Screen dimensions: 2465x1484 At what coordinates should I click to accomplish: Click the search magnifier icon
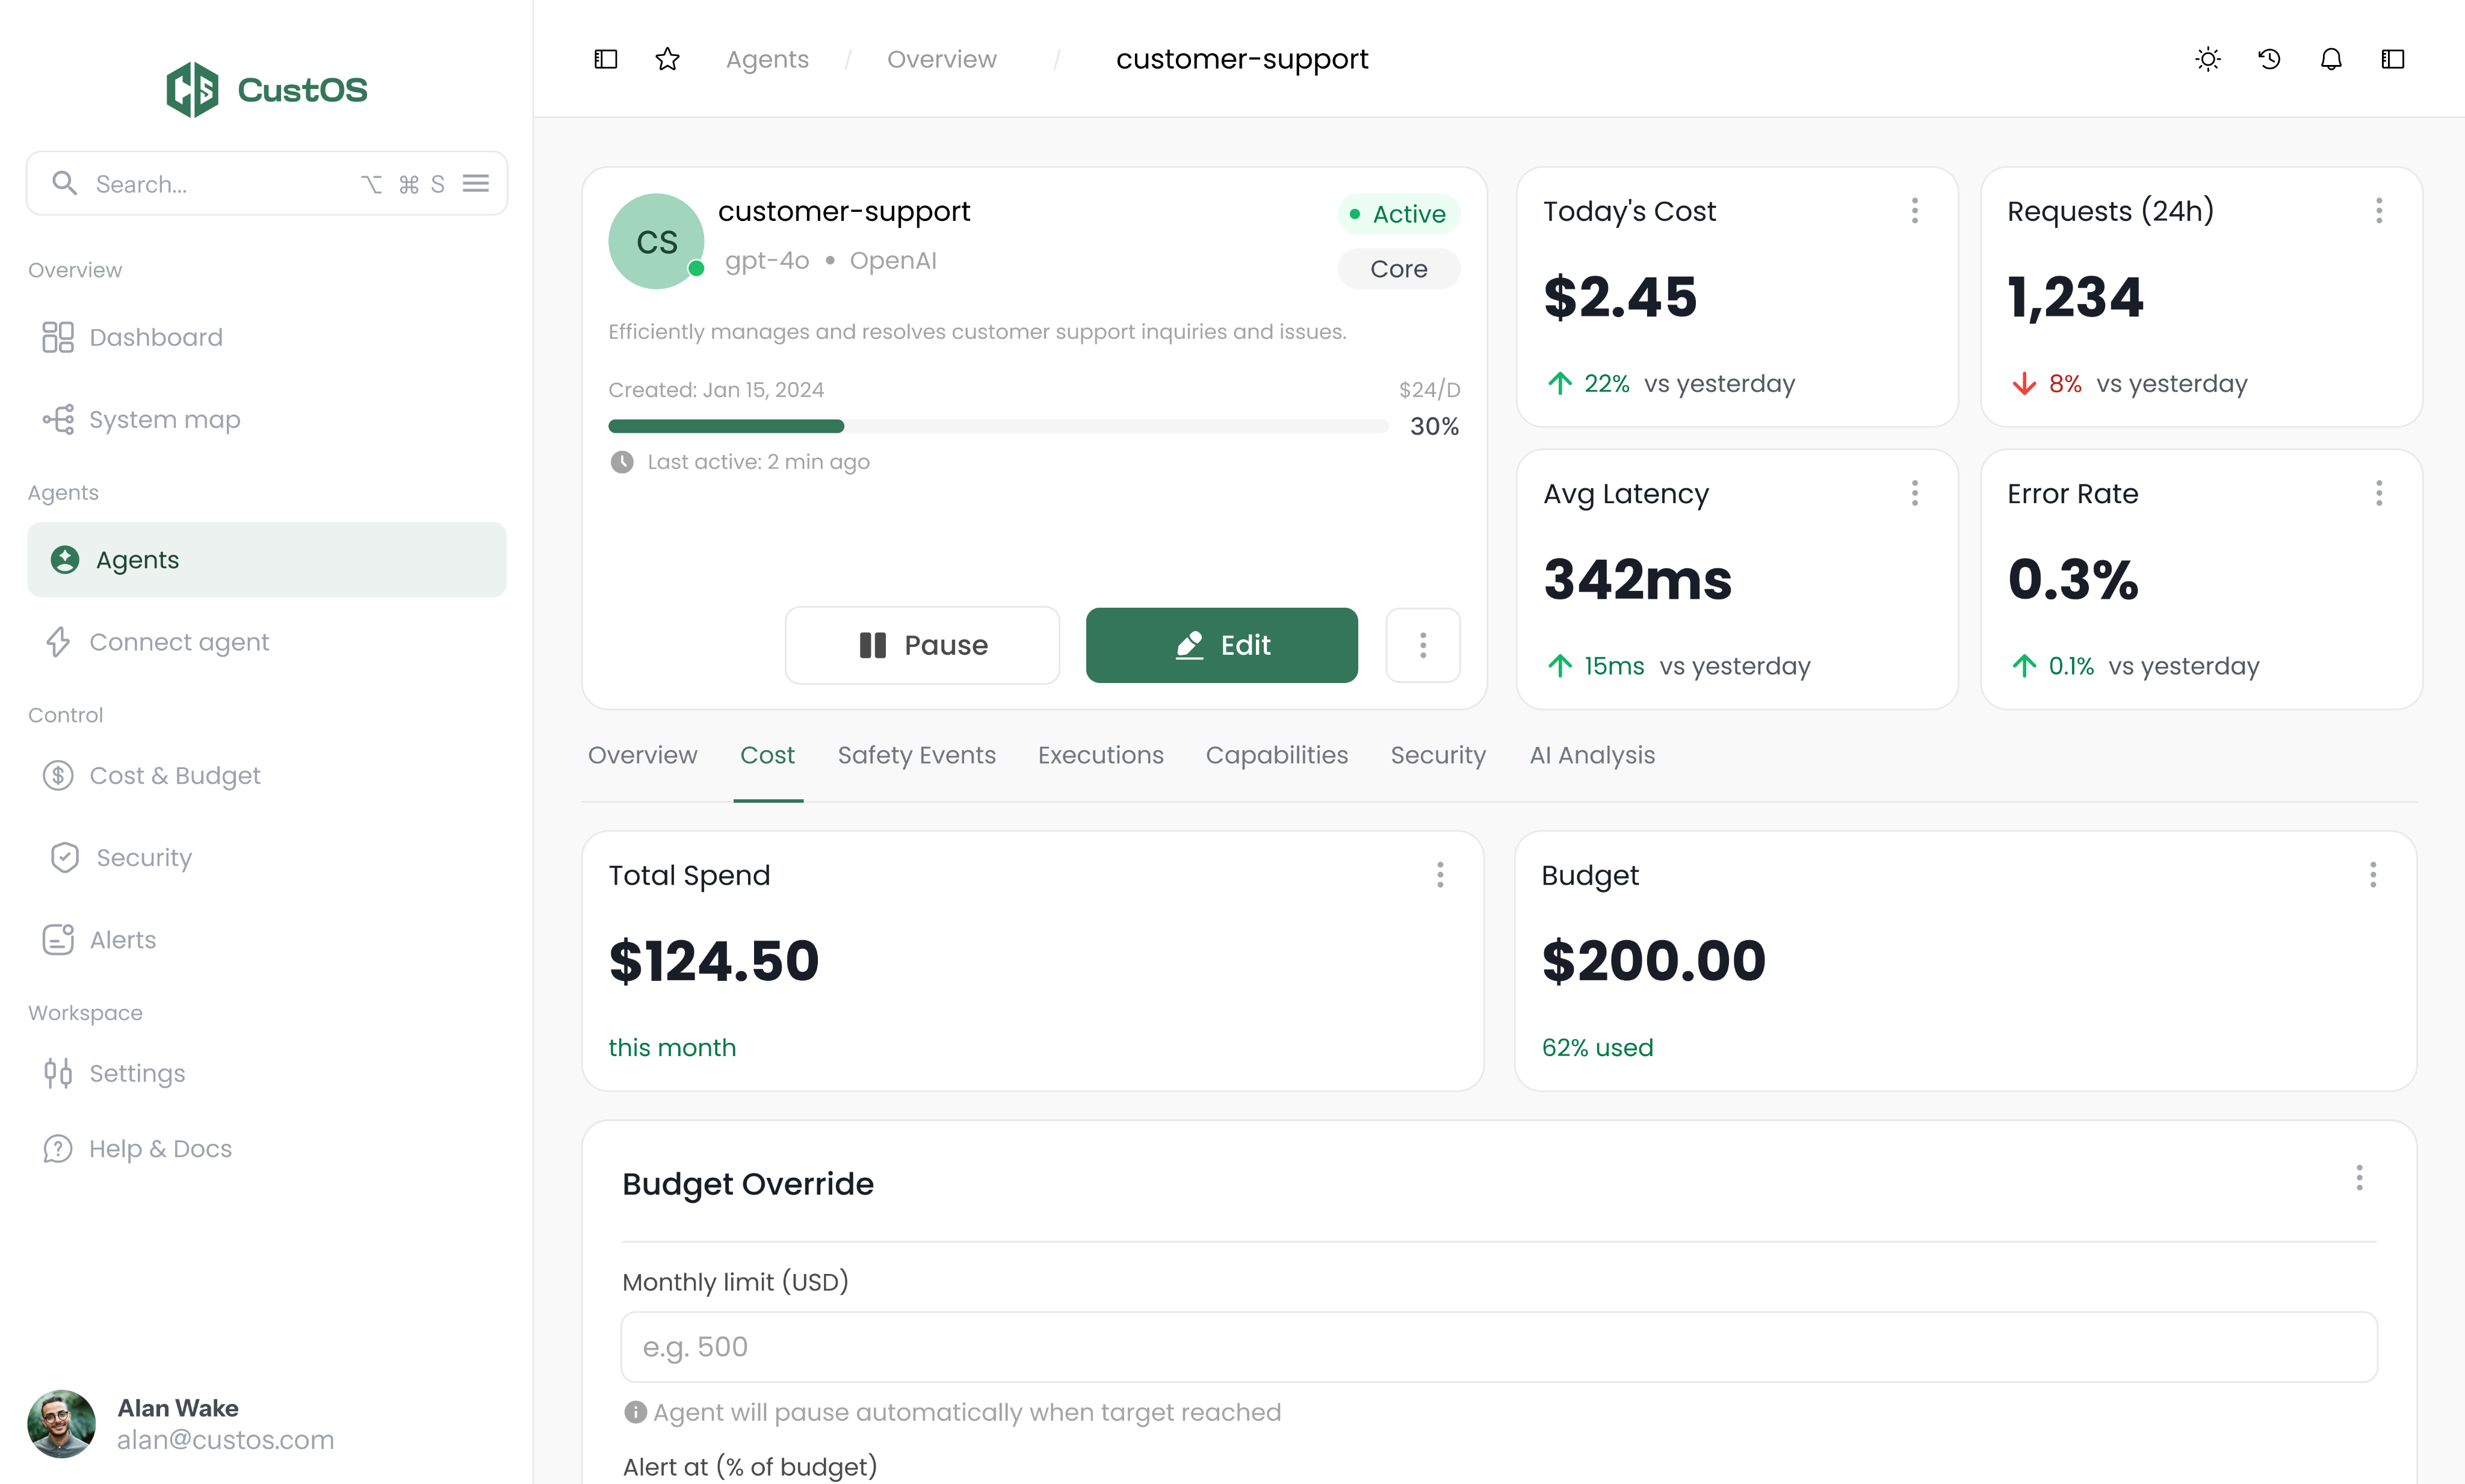pos(64,183)
